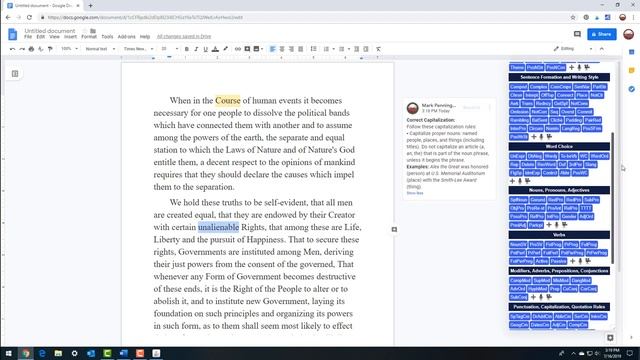Click microphone icon in Word Choice section

520,181
